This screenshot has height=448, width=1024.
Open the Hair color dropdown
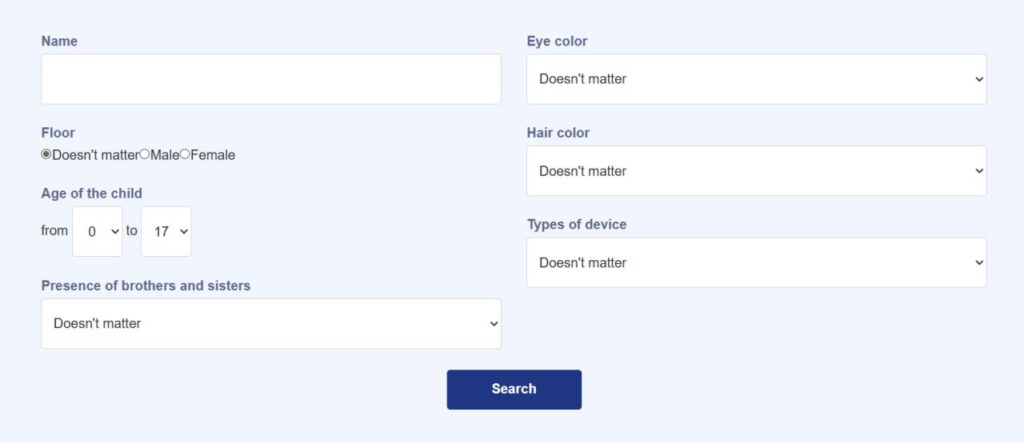click(756, 170)
